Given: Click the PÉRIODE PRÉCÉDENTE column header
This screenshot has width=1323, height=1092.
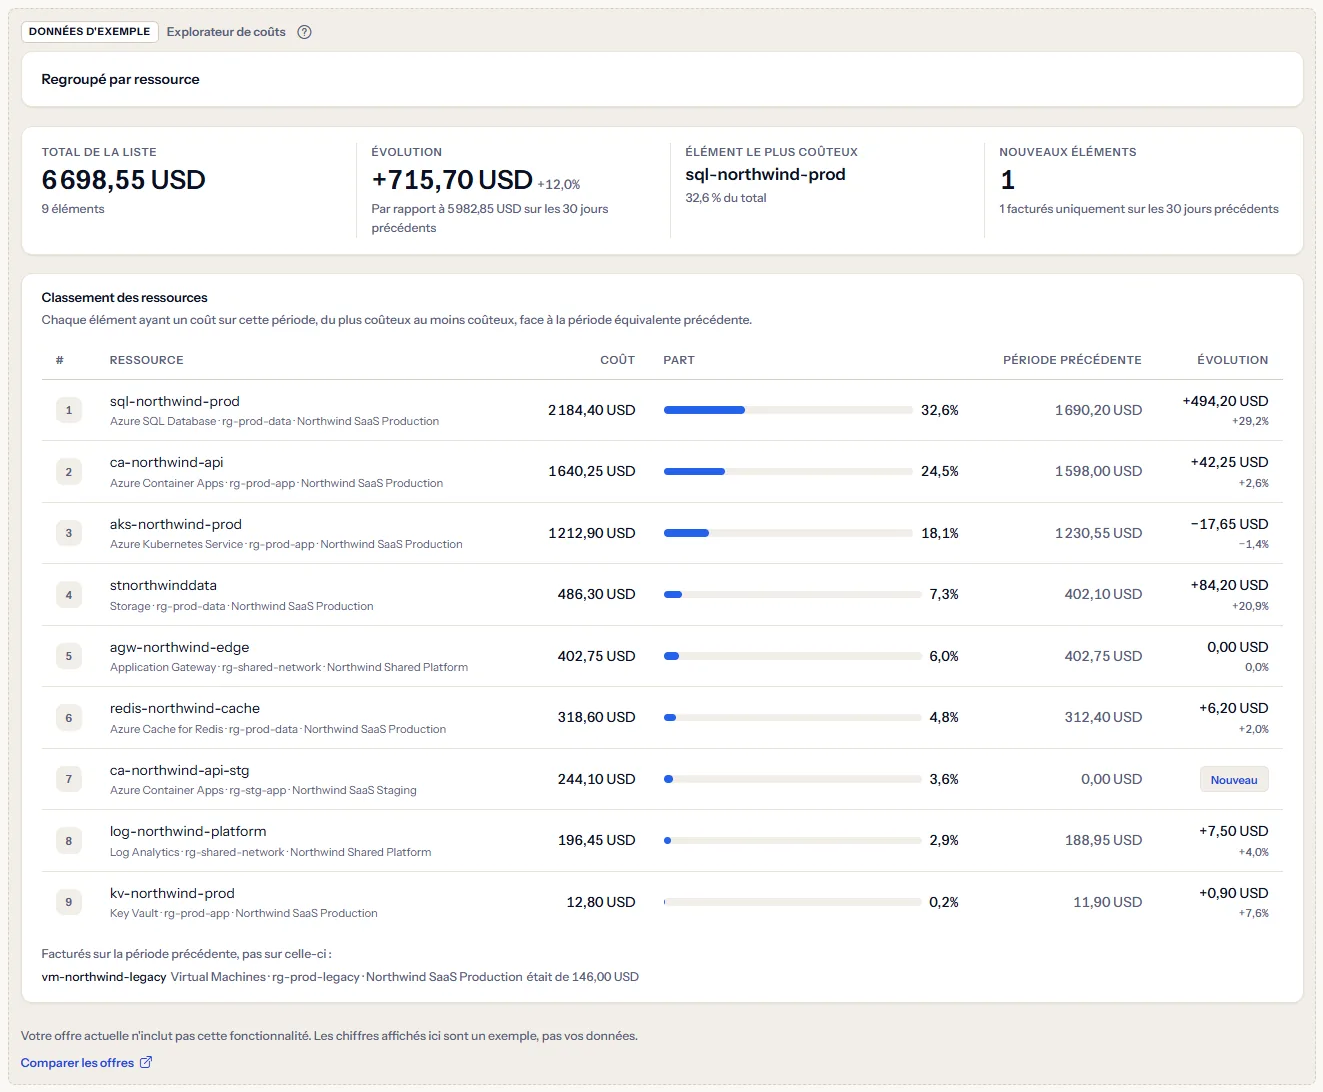Looking at the screenshot, I should coord(1072,360).
